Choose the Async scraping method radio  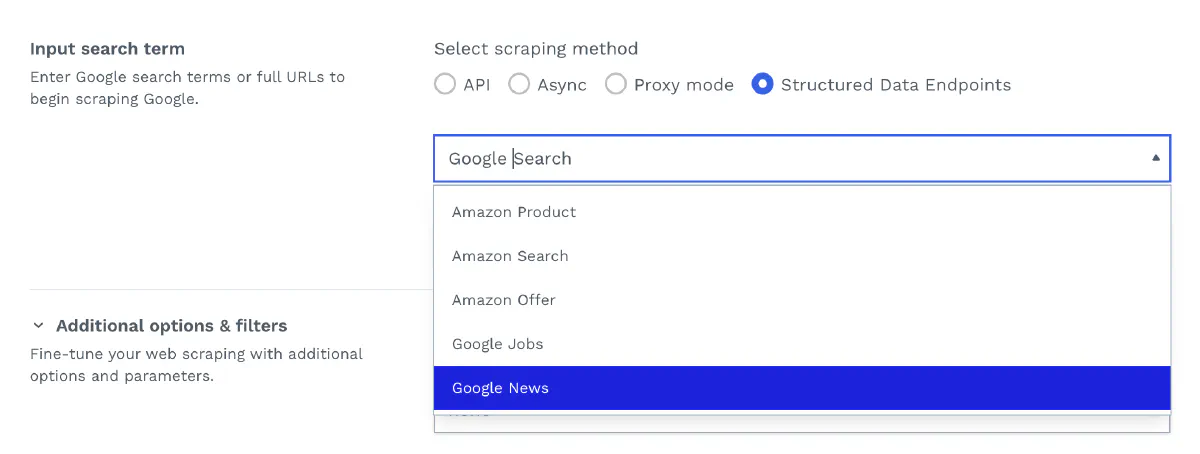point(519,85)
